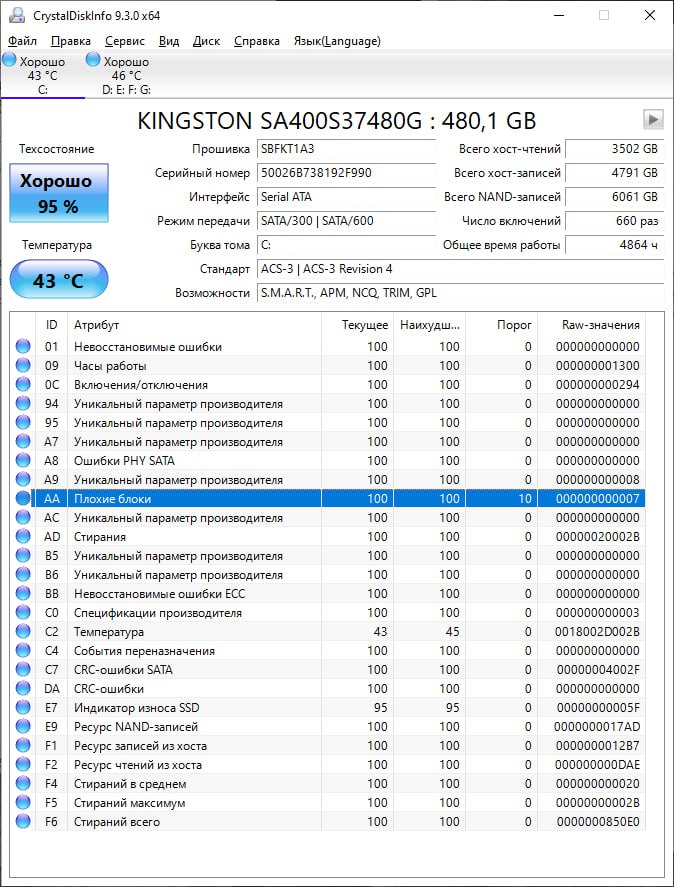Click the 43 °C temperature button
Viewport: 674px width, 887px height.
[59, 279]
